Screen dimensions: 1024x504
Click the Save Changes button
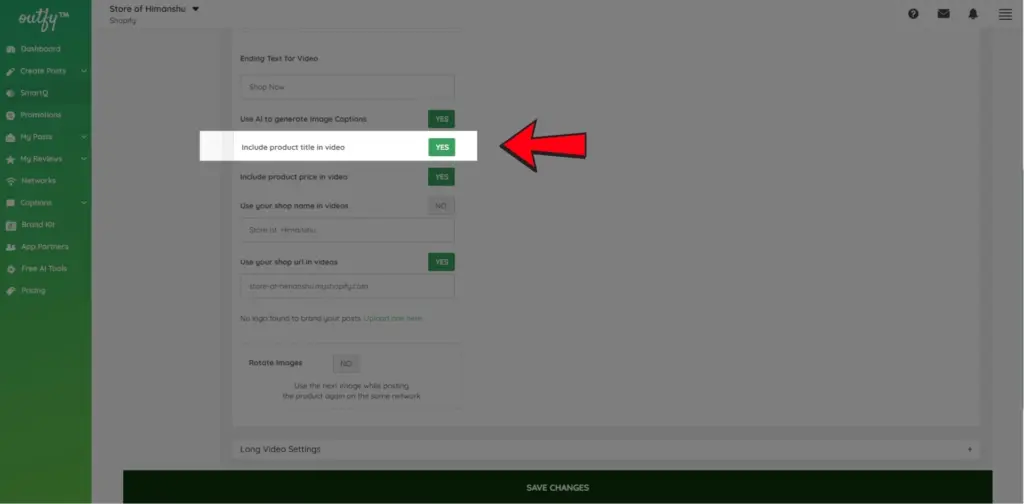tap(557, 488)
